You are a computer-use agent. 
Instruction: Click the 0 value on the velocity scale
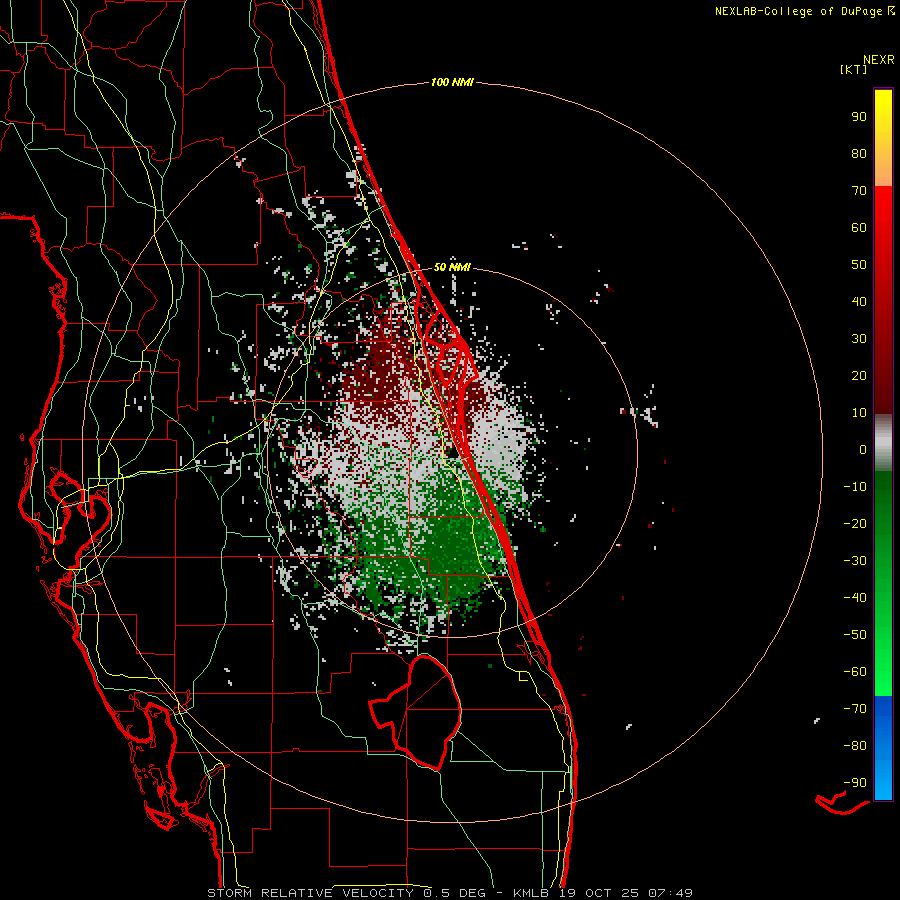863,449
